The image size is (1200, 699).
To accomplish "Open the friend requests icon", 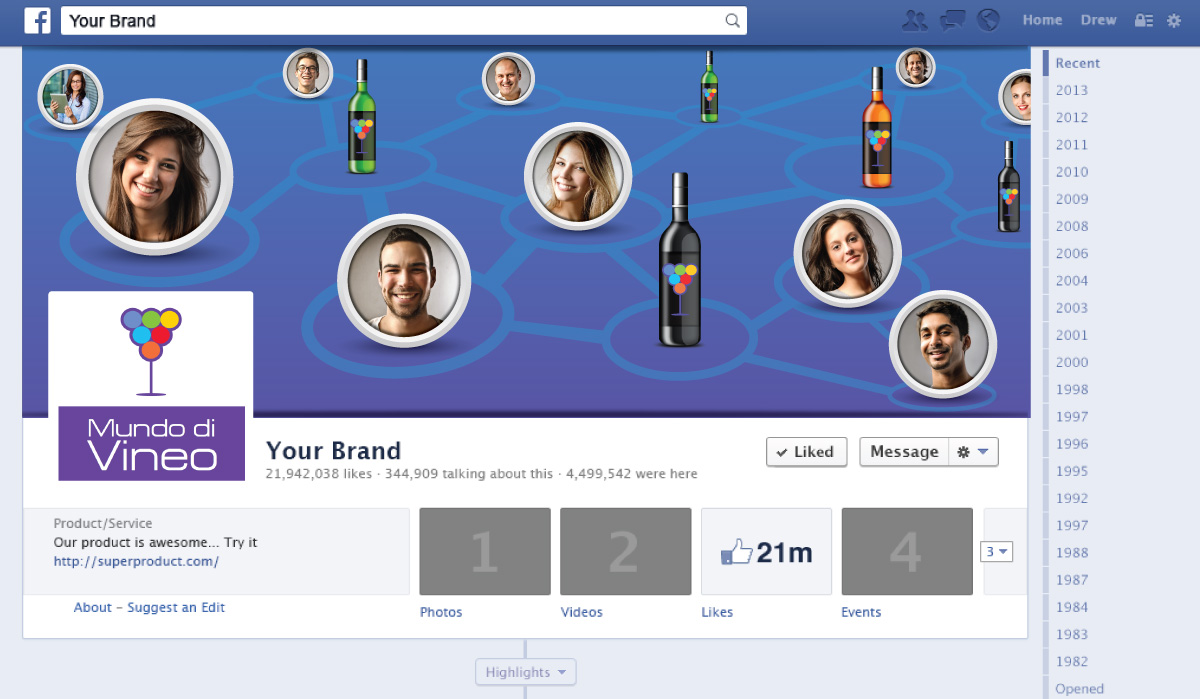I will [914, 19].
